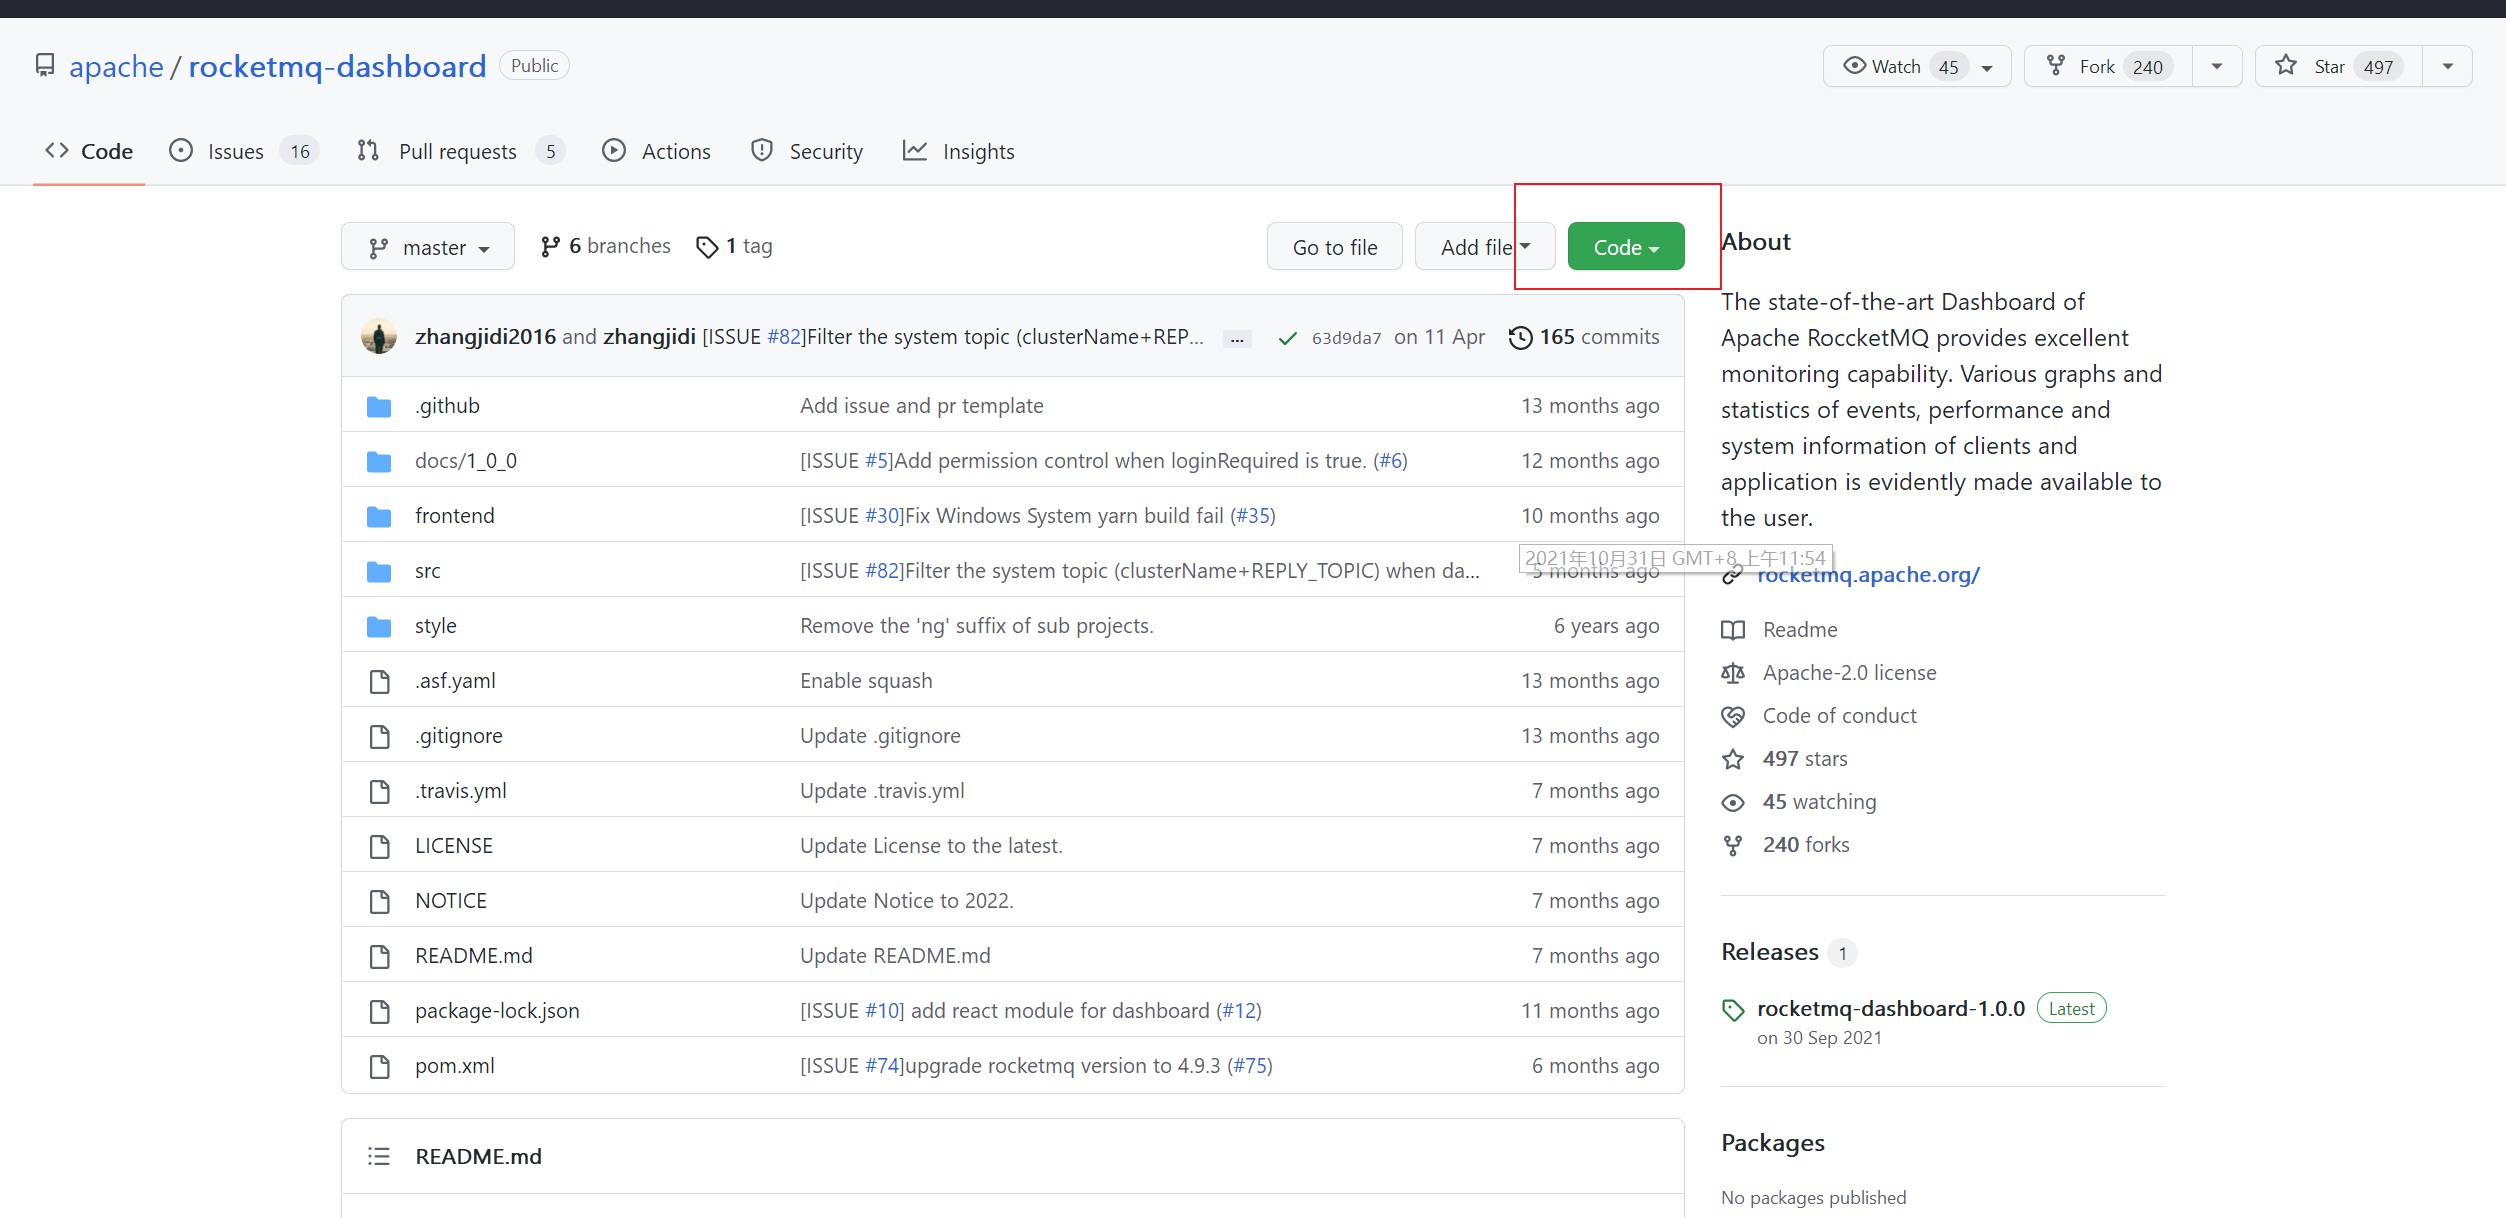Click the .asf.yaml file icon

tap(379, 681)
